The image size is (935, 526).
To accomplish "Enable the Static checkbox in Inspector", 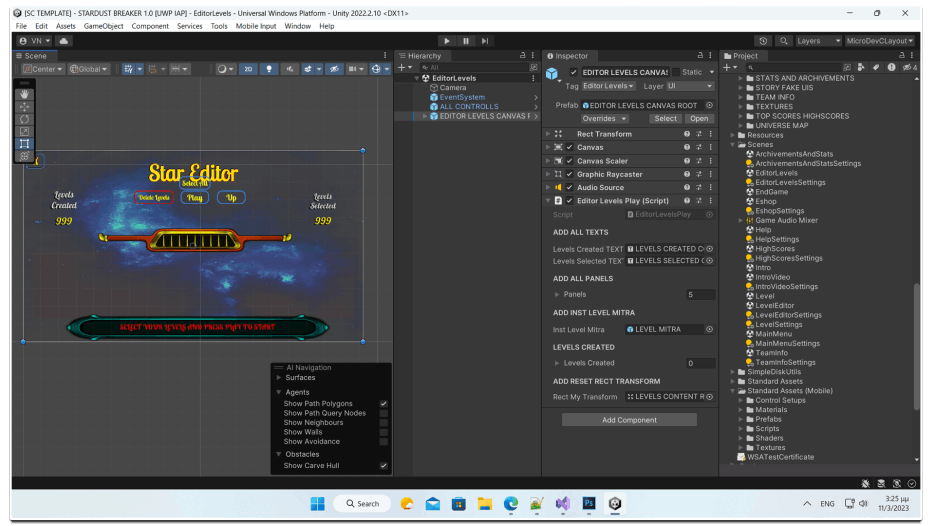I will (x=675, y=72).
